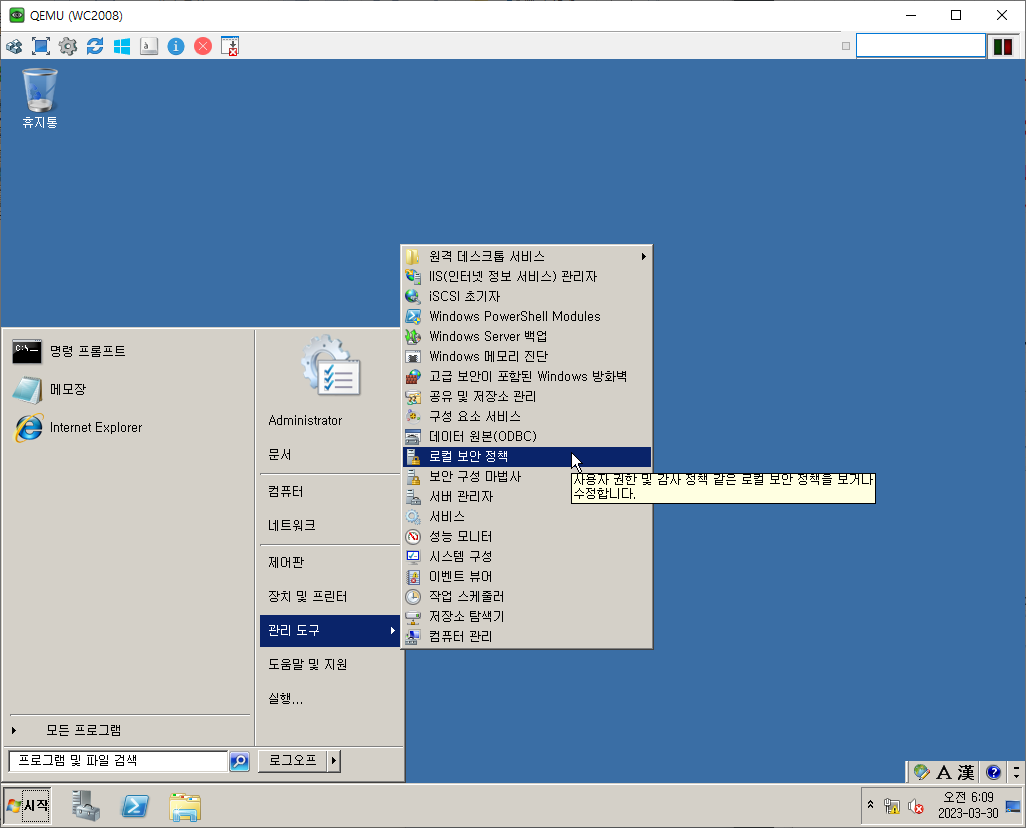Click the QEMU toolbar icon with red X
Viewport: 1026px width, 828px height.
[230, 46]
